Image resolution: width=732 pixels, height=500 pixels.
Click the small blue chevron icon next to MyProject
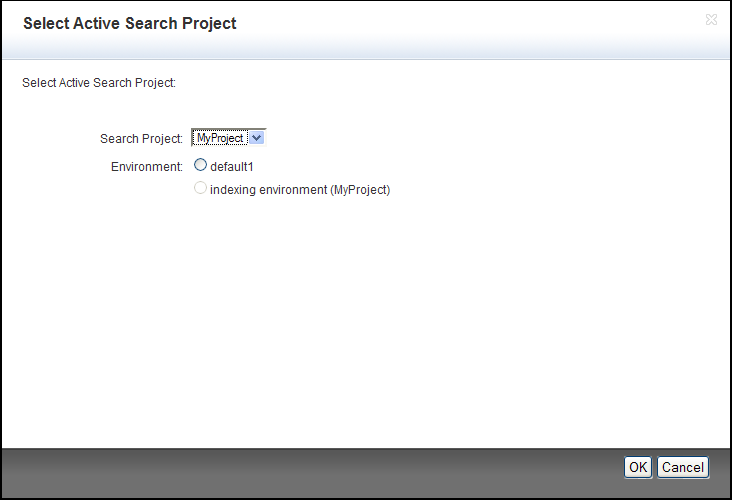[256, 138]
